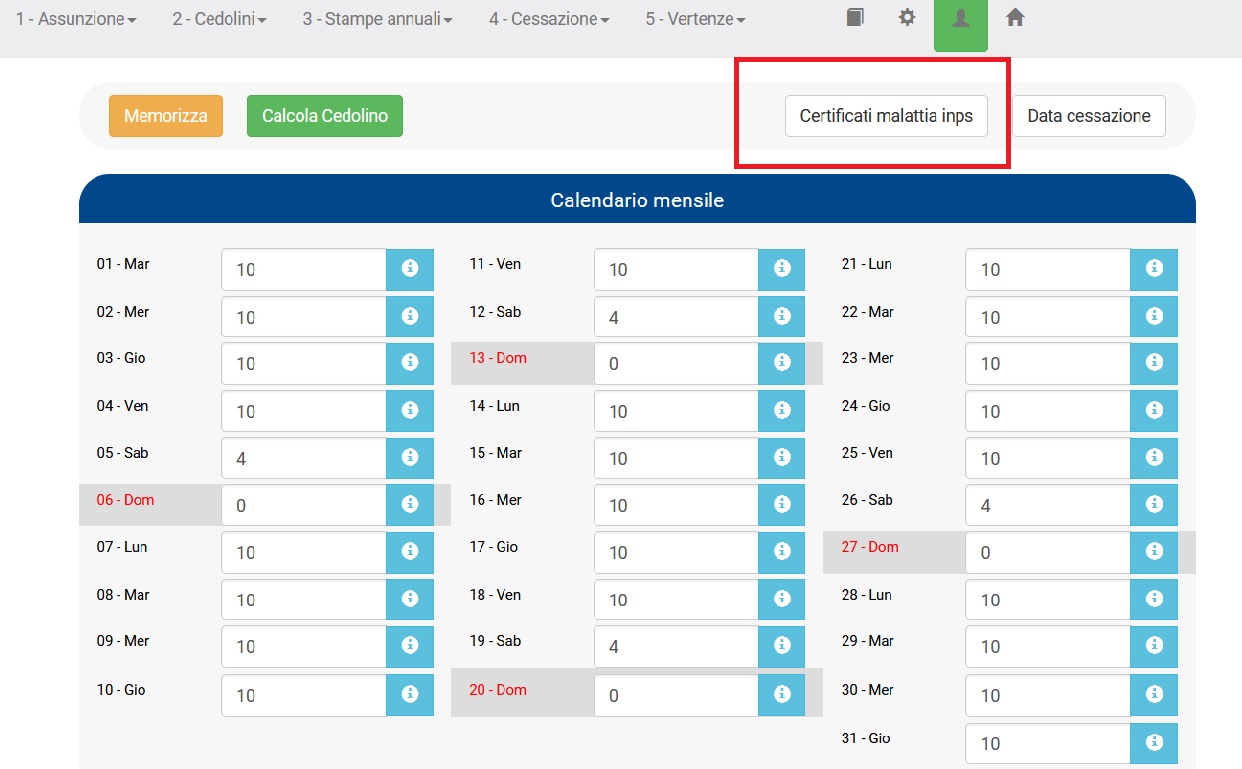Open the 2 - Cedolini menu
Viewport: 1242px width, 769px height.
coord(219,17)
